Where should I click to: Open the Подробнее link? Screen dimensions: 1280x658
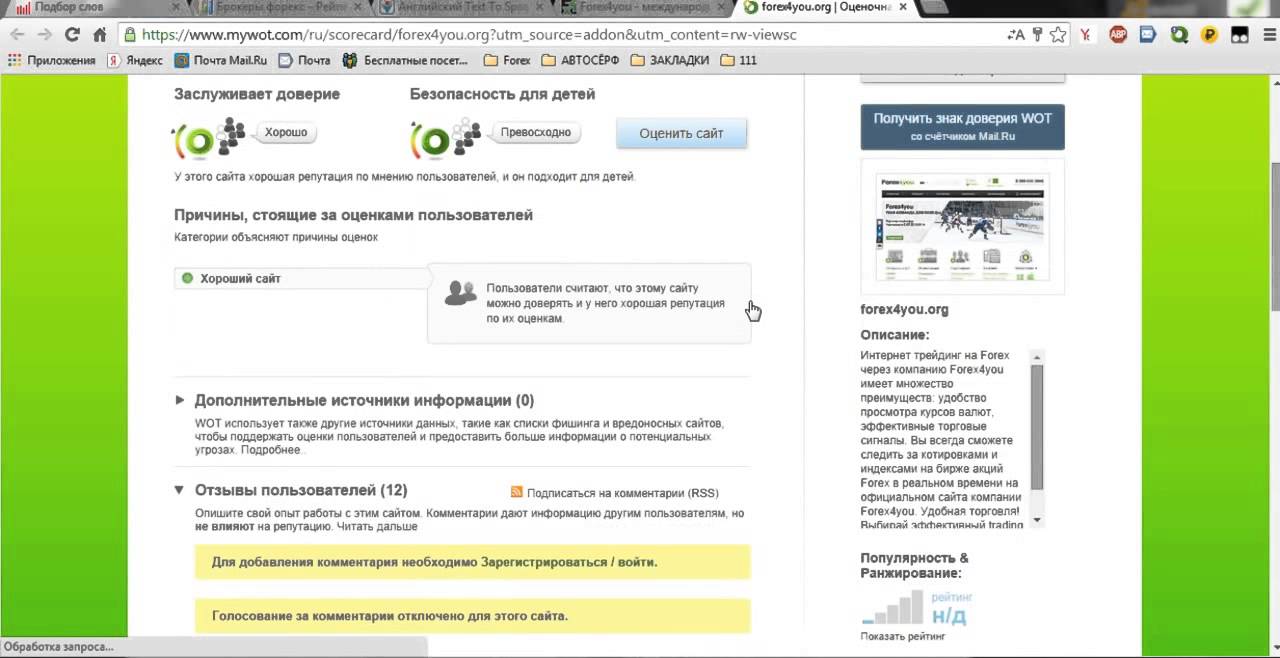pos(271,450)
